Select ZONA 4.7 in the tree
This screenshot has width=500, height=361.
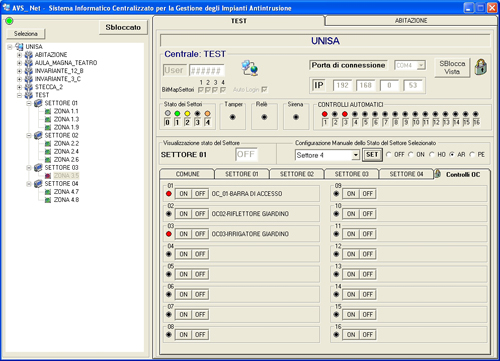click(66, 192)
